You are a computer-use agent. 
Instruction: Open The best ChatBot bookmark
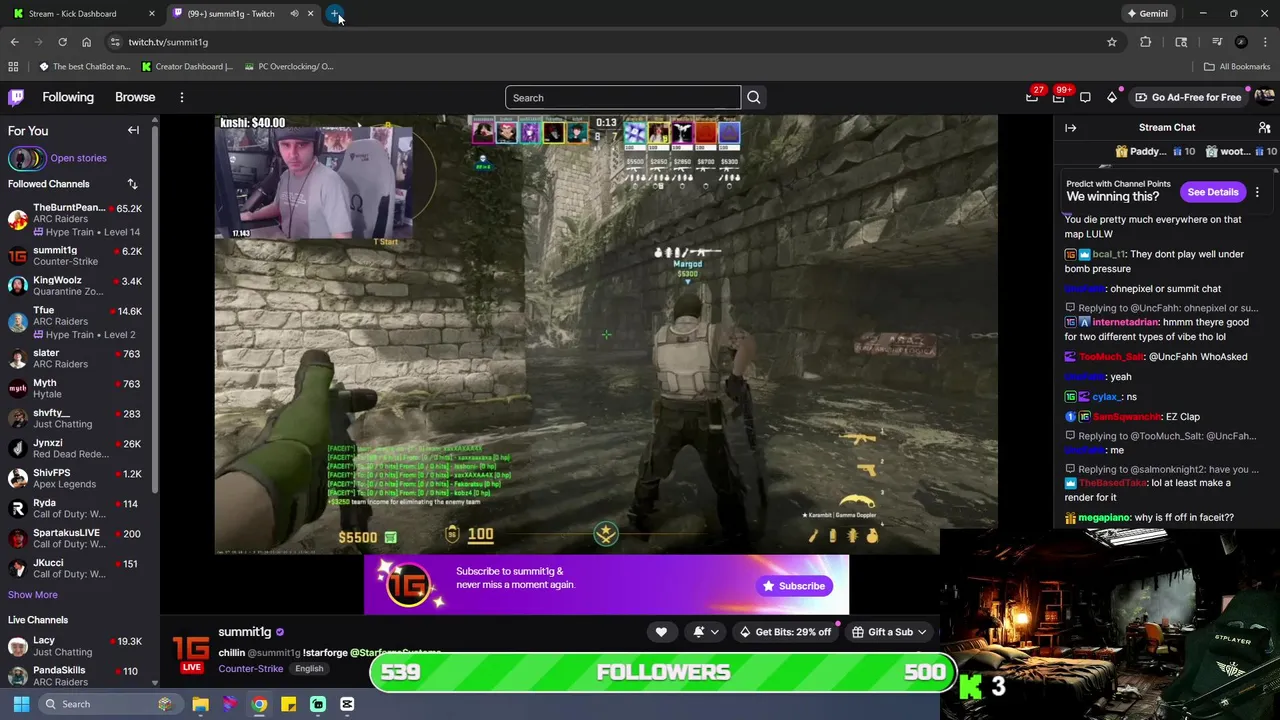pos(84,67)
